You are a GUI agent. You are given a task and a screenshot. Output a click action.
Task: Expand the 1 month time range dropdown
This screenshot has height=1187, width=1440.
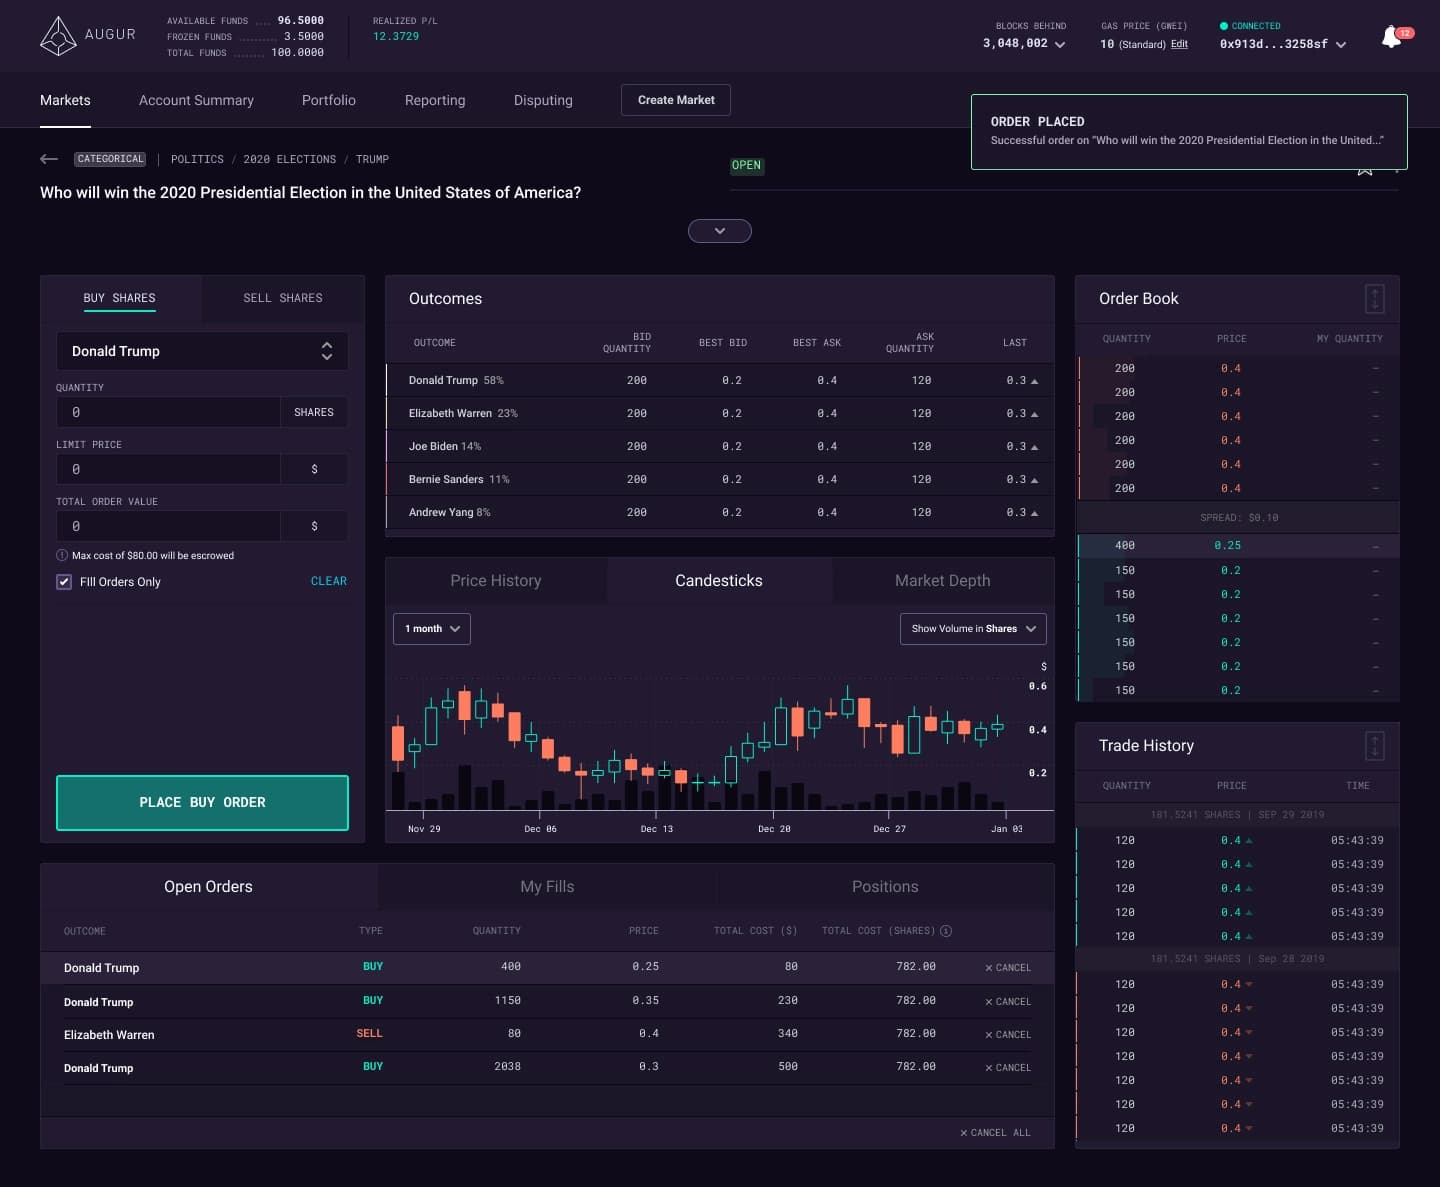pos(432,629)
